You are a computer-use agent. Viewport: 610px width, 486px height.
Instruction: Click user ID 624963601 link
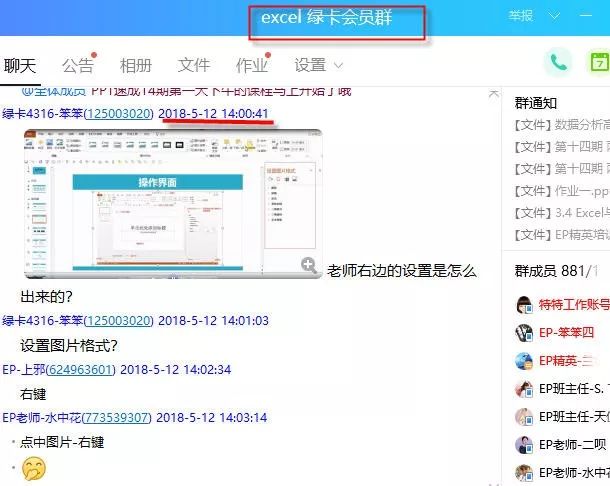81,369
